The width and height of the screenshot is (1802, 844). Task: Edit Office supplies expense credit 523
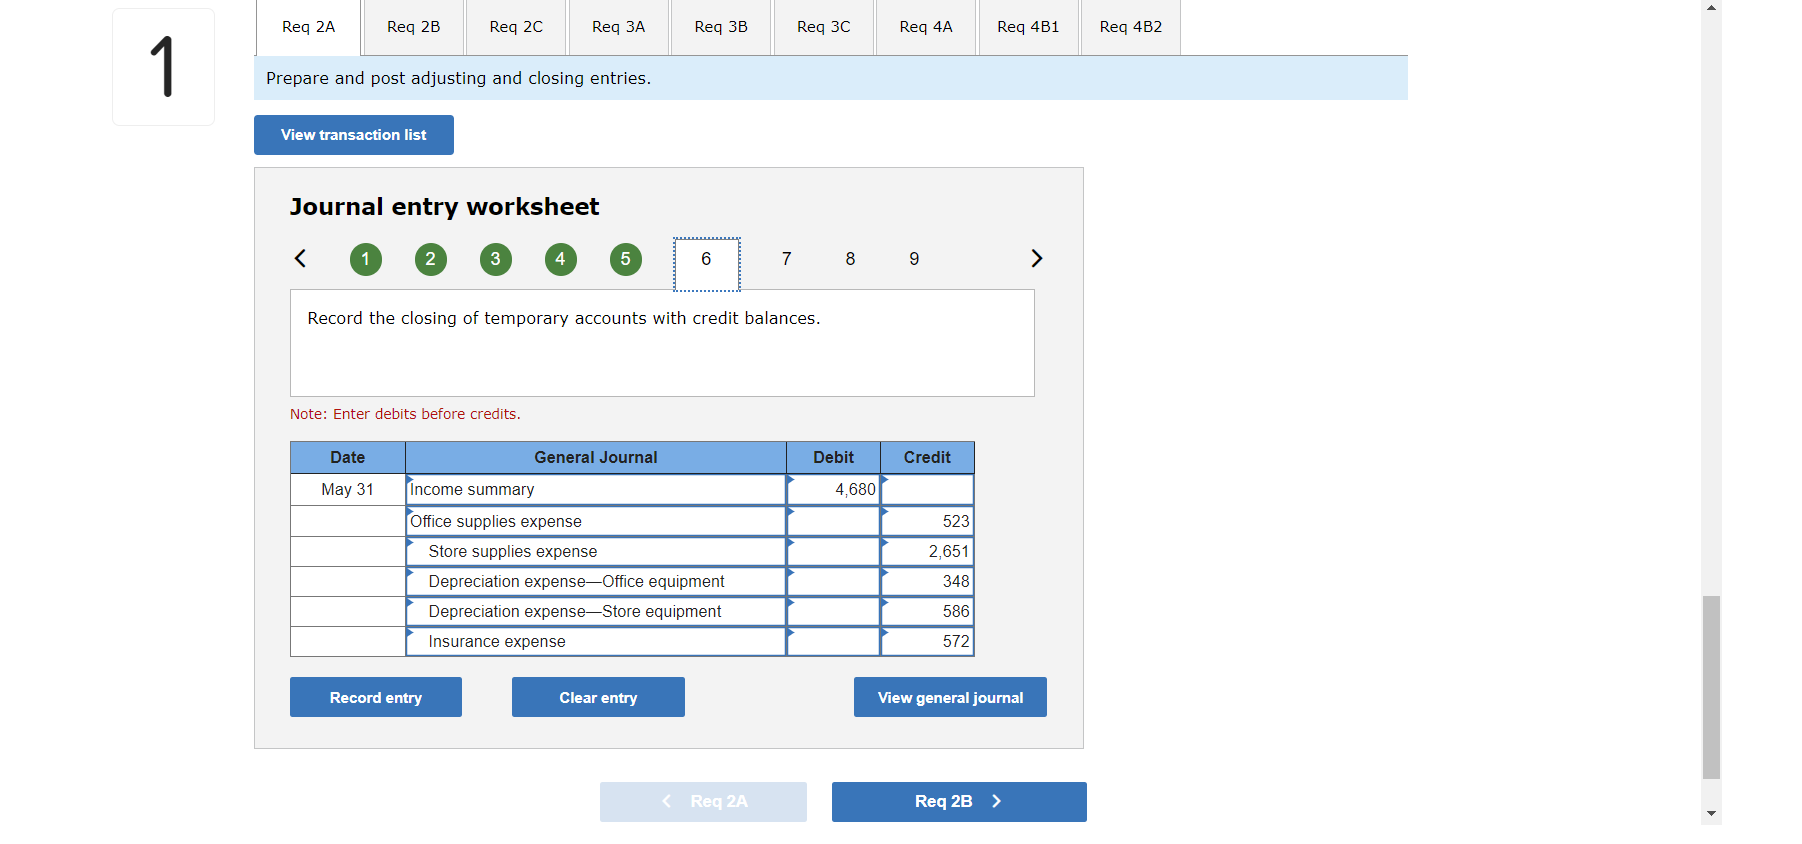coord(928,521)
